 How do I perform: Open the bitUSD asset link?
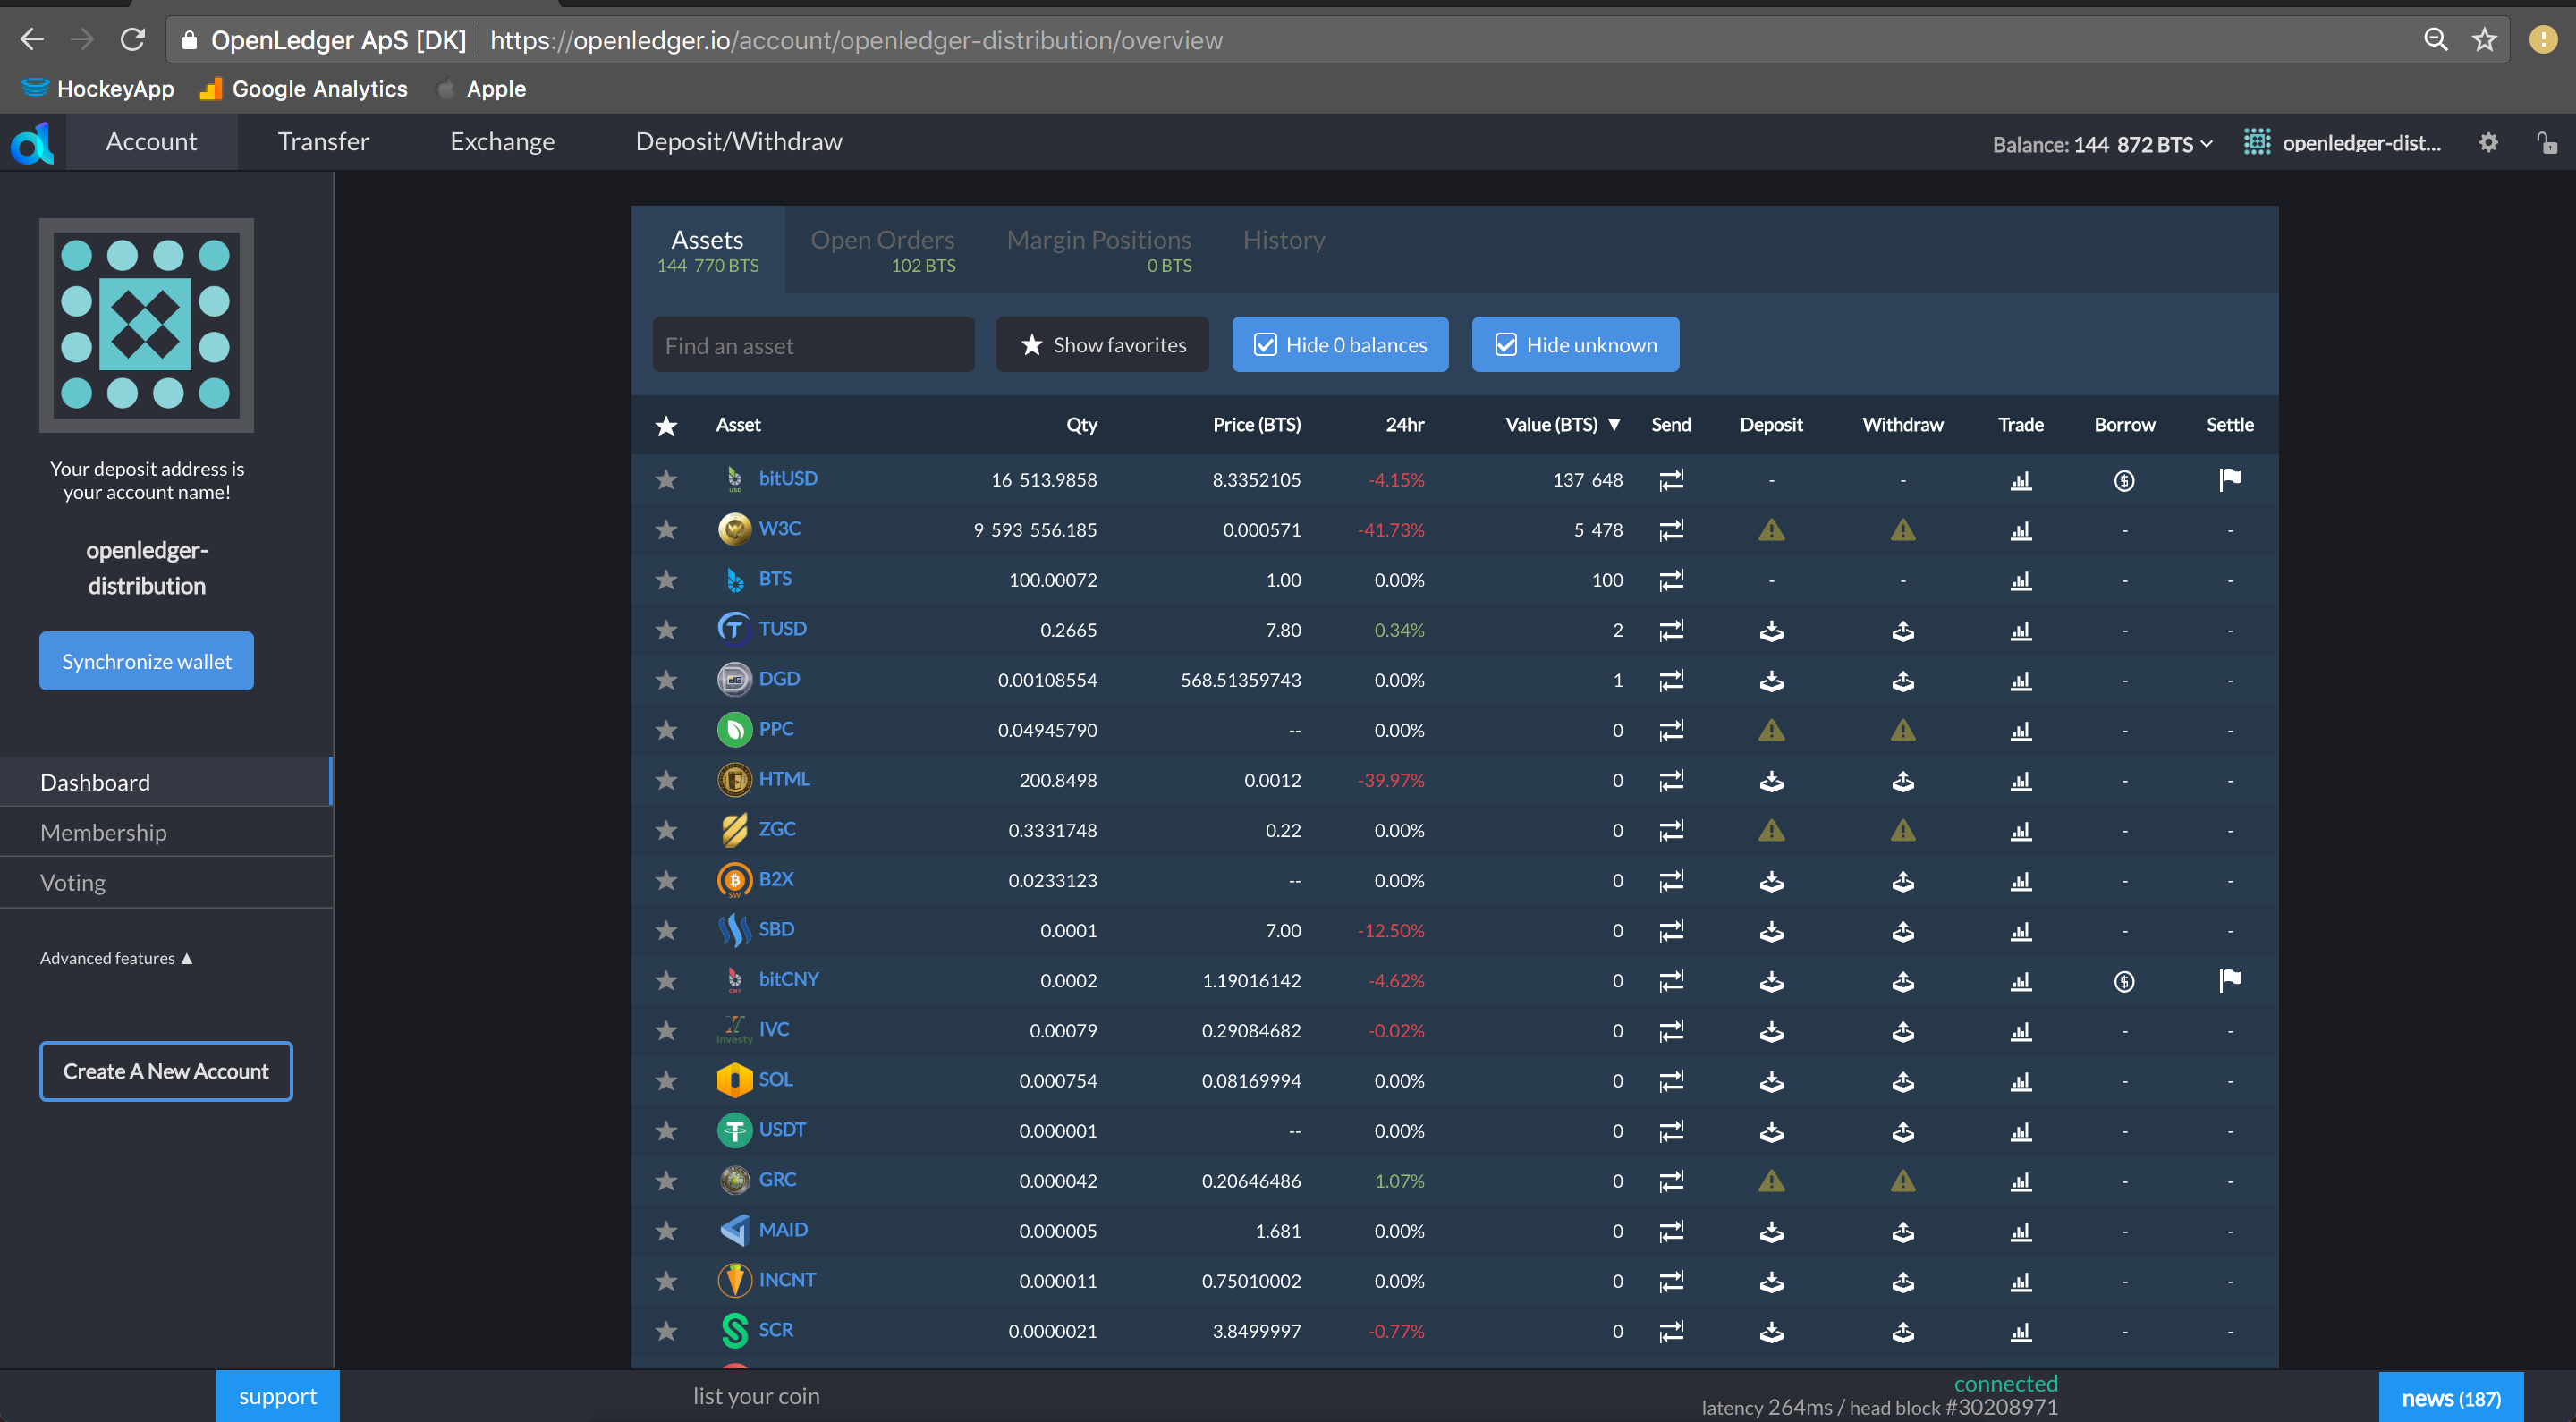click(x=788, y=479)
